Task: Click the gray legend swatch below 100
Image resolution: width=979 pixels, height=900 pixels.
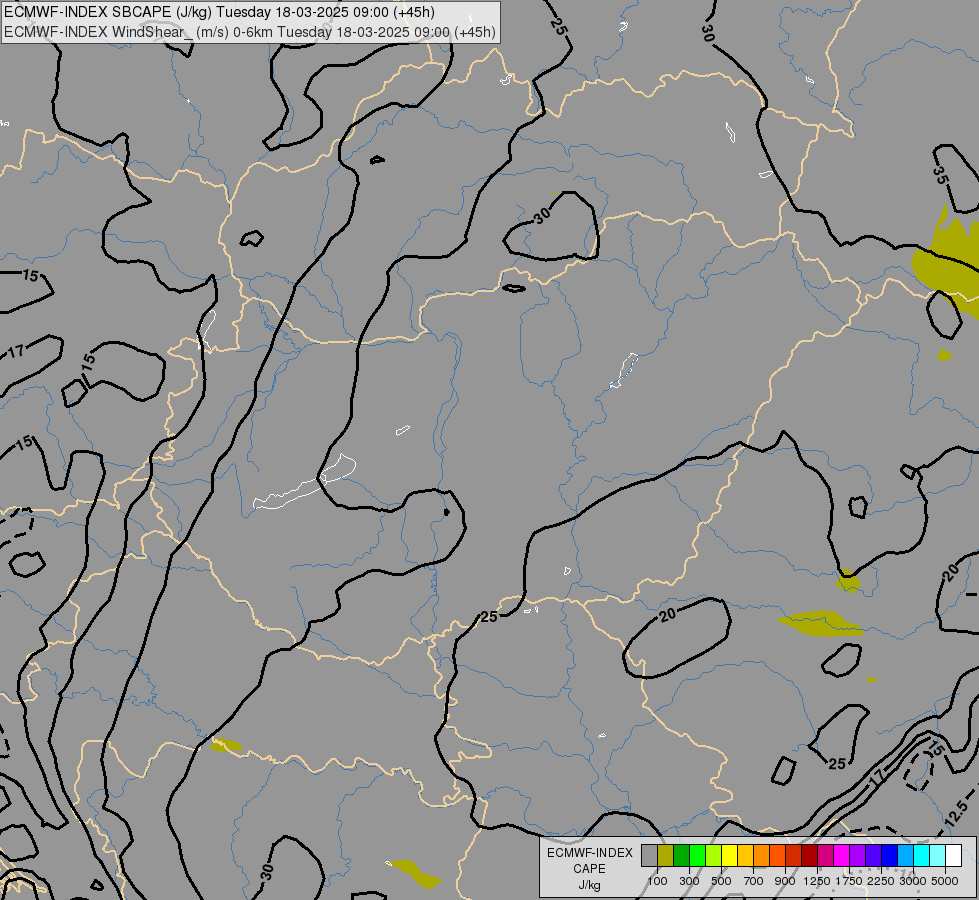Action: [649, 855]
